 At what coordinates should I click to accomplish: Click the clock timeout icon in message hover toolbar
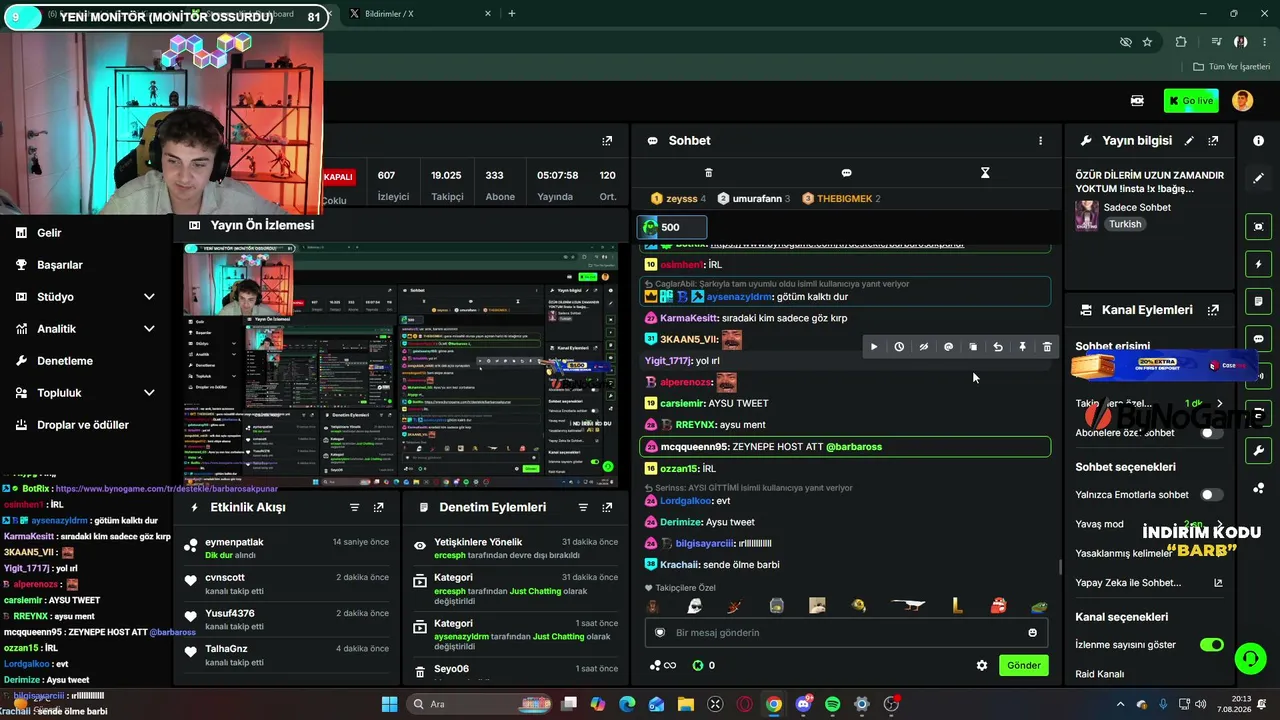[899, 347]
